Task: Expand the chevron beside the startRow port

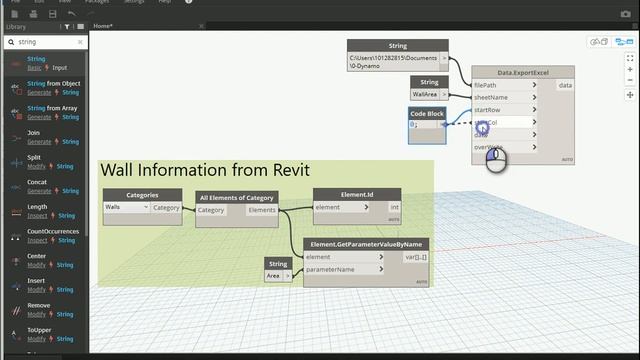Action: pyautogui.click(x=534, y=110)
